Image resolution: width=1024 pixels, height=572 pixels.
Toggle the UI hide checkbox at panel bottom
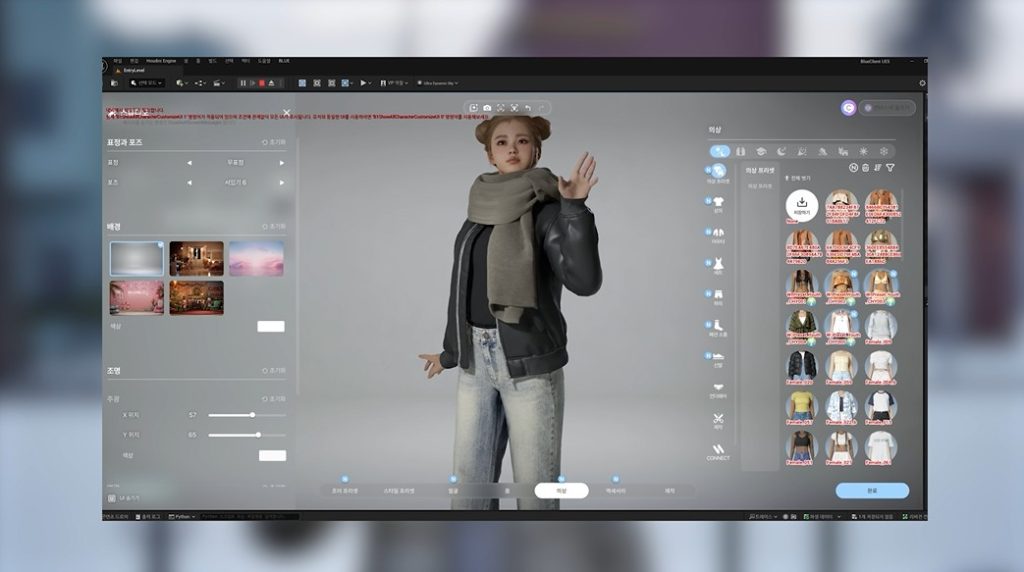[112, 498]
